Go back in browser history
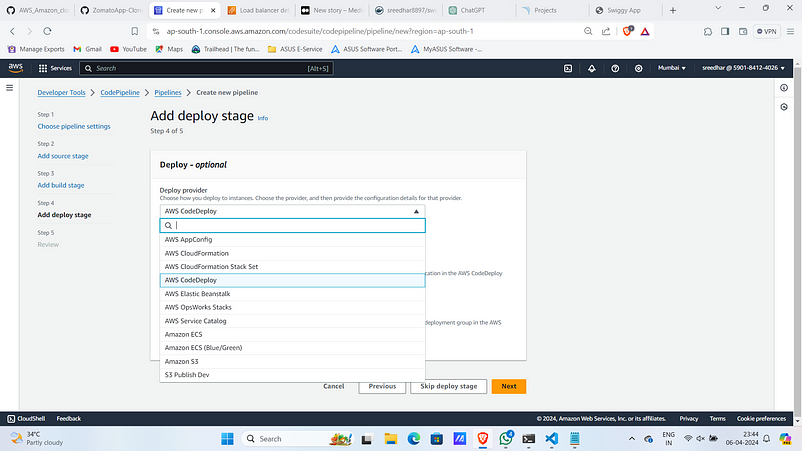This screenshot has width=802, height=451. tap(12, 31)
